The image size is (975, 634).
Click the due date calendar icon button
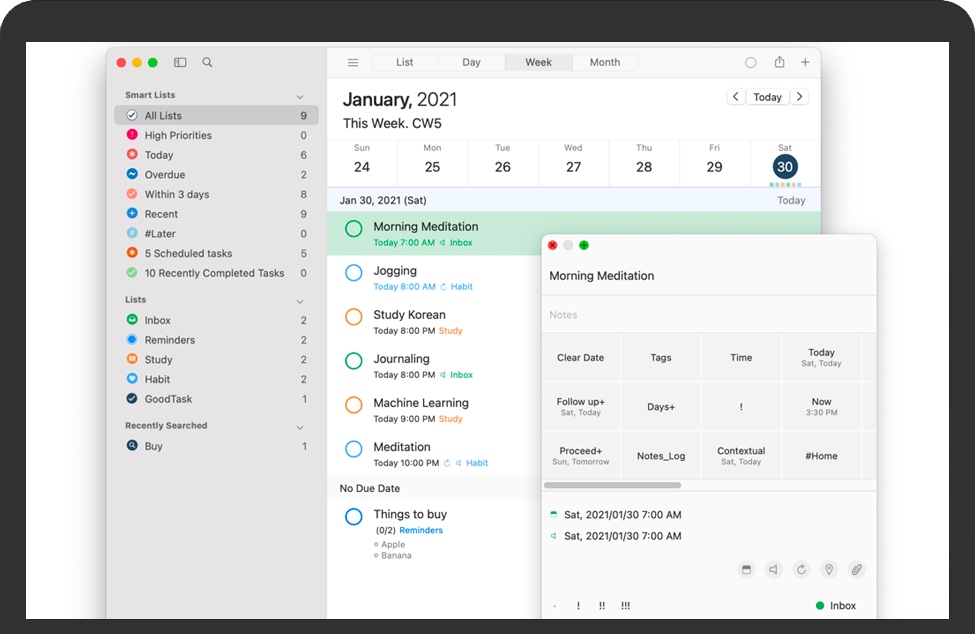(x=745, y=570)
